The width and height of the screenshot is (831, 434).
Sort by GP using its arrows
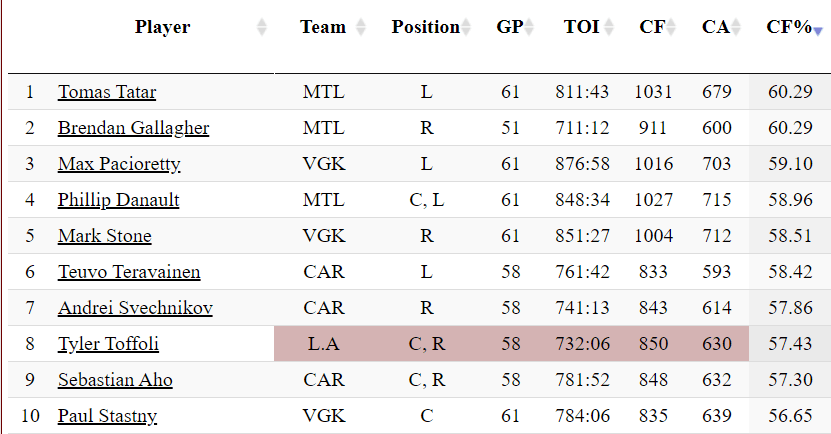530,28
